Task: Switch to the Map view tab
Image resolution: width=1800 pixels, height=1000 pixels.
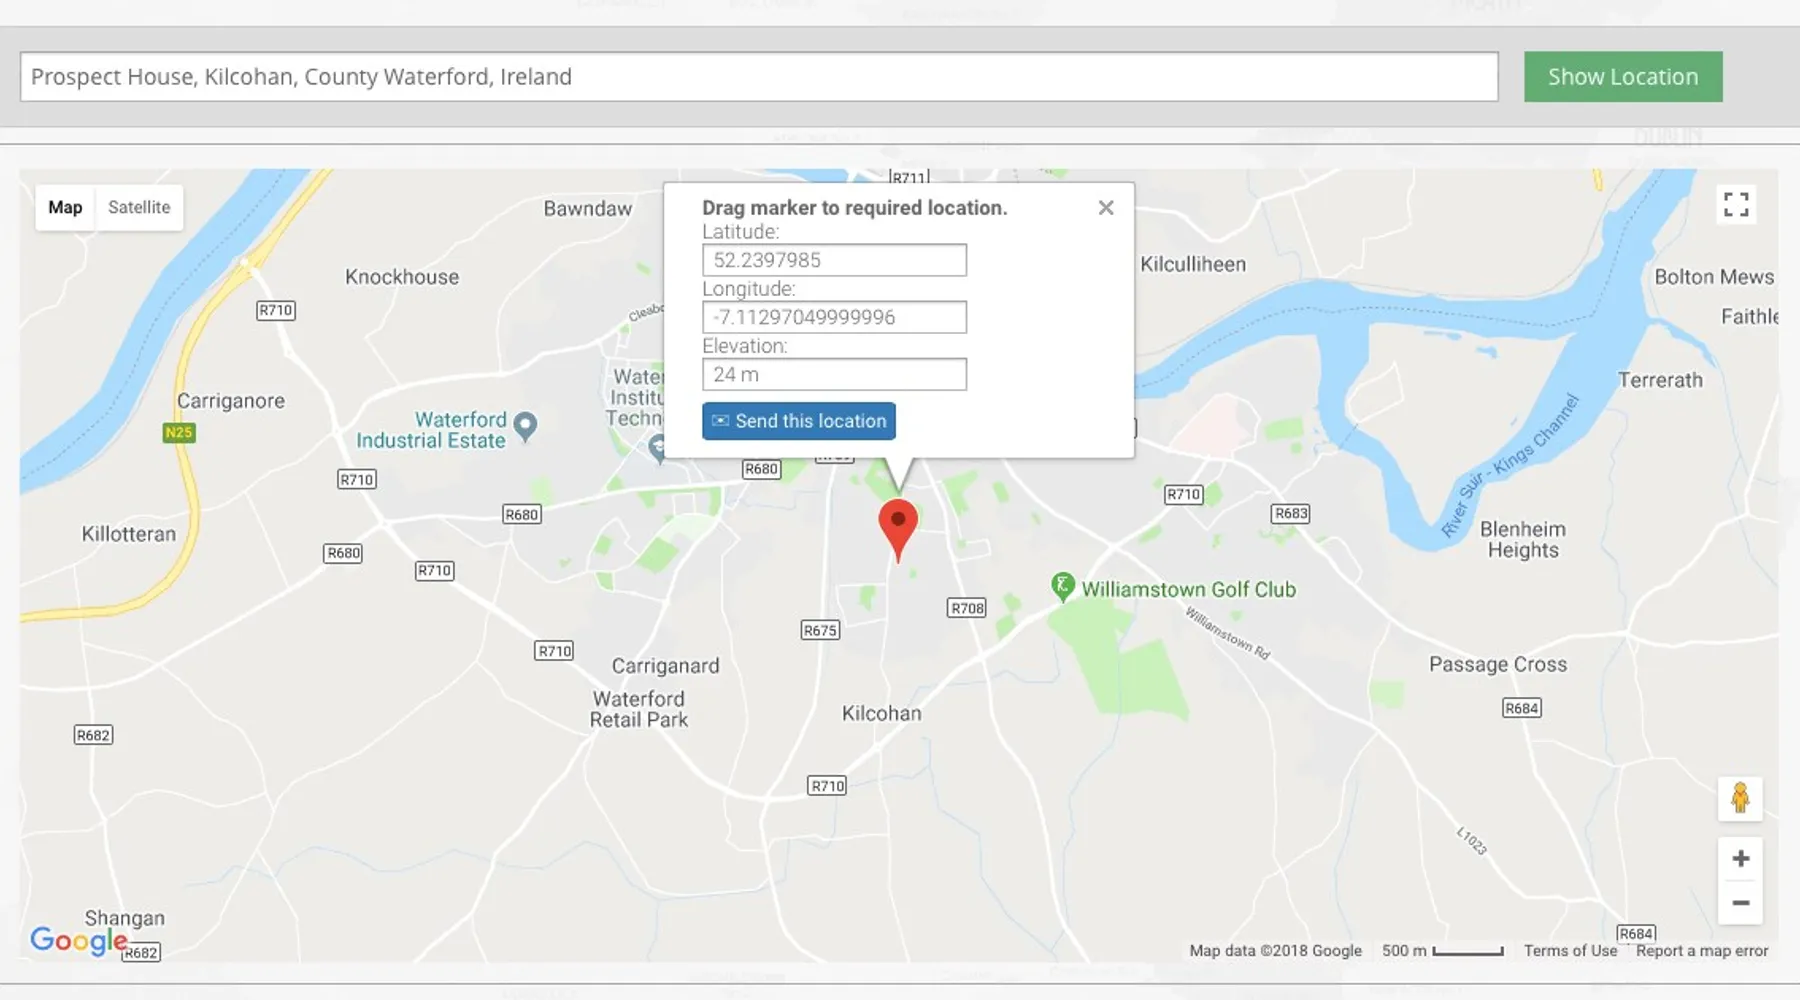Action: pyautogui.click(x=65, y=207)
